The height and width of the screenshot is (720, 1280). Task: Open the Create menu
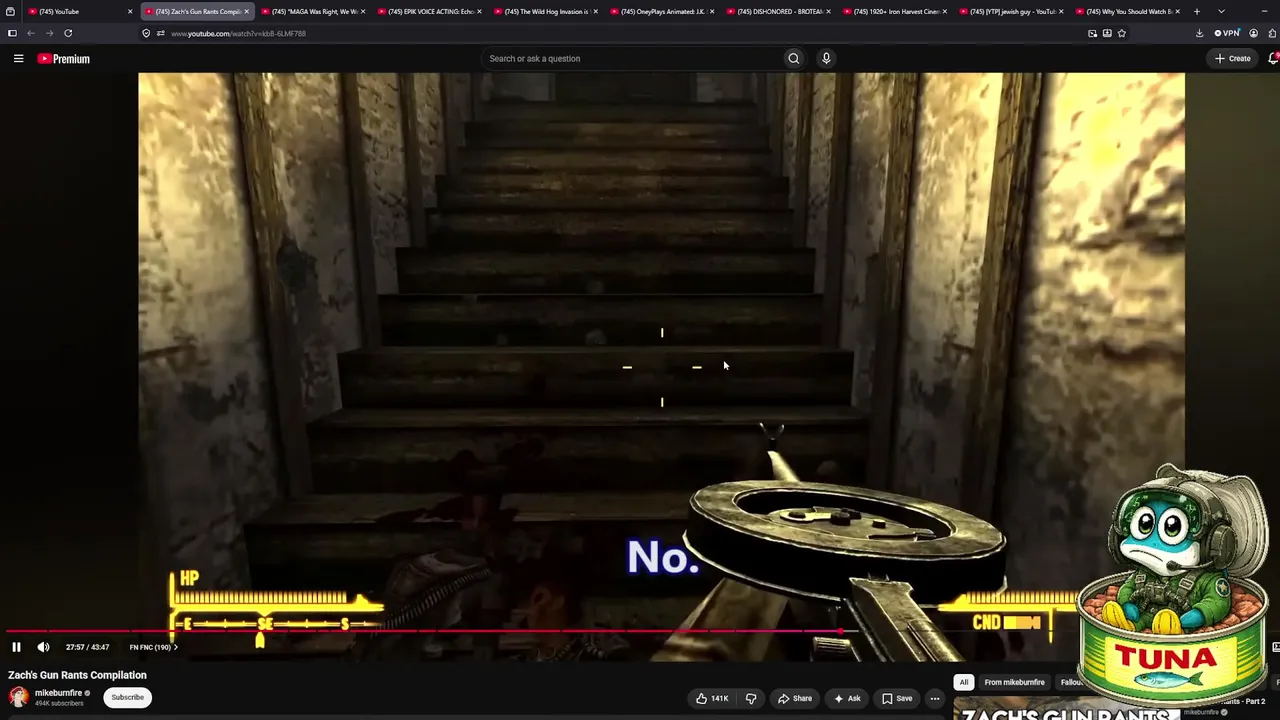[x=1232, y=58]
